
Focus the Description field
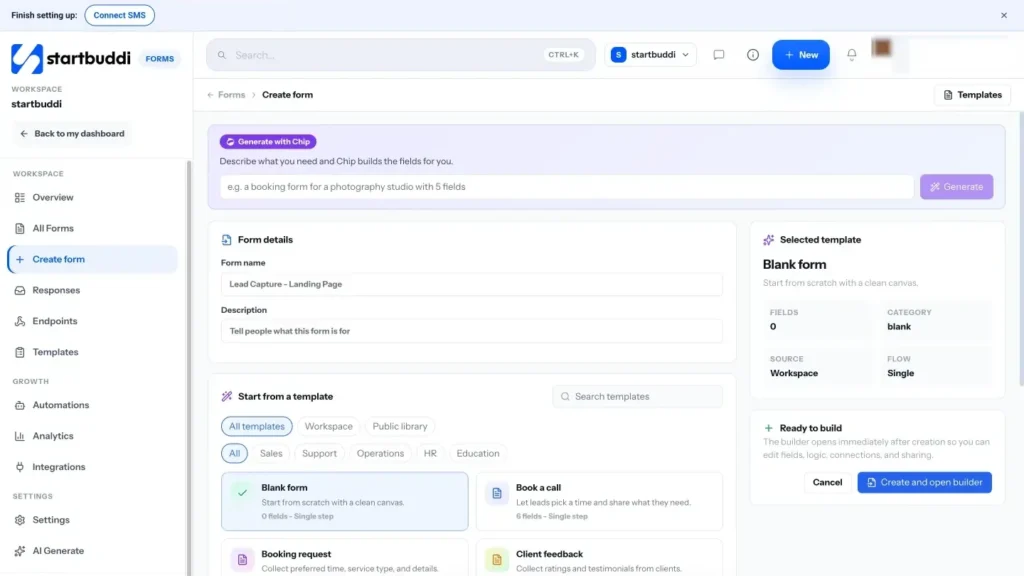[x=472, y=331]
